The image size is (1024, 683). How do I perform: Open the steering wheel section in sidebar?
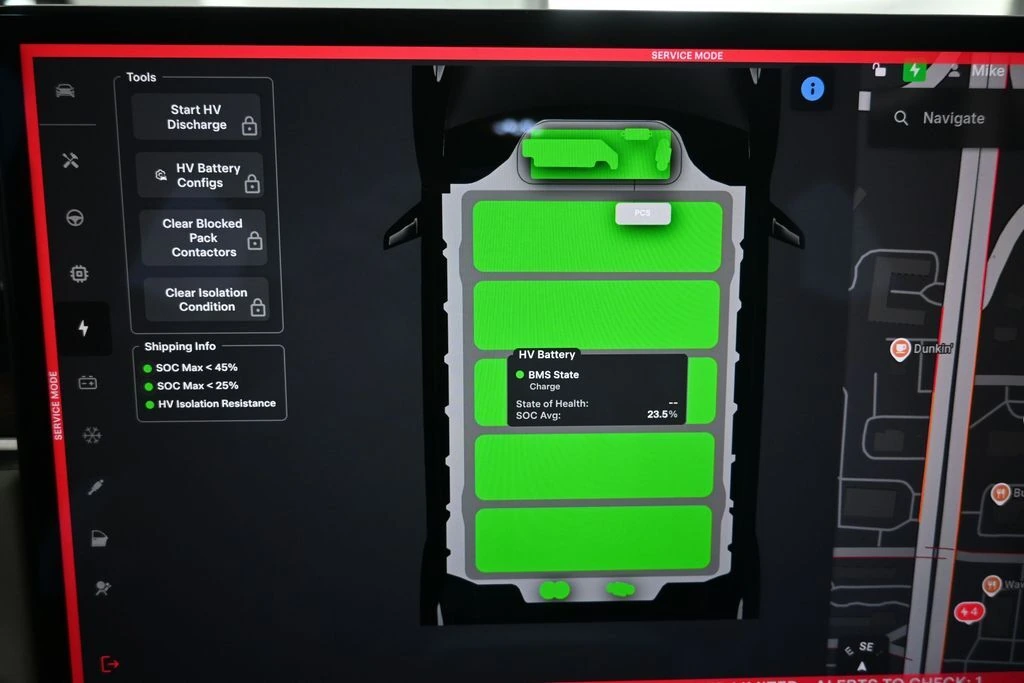point(75,218)
